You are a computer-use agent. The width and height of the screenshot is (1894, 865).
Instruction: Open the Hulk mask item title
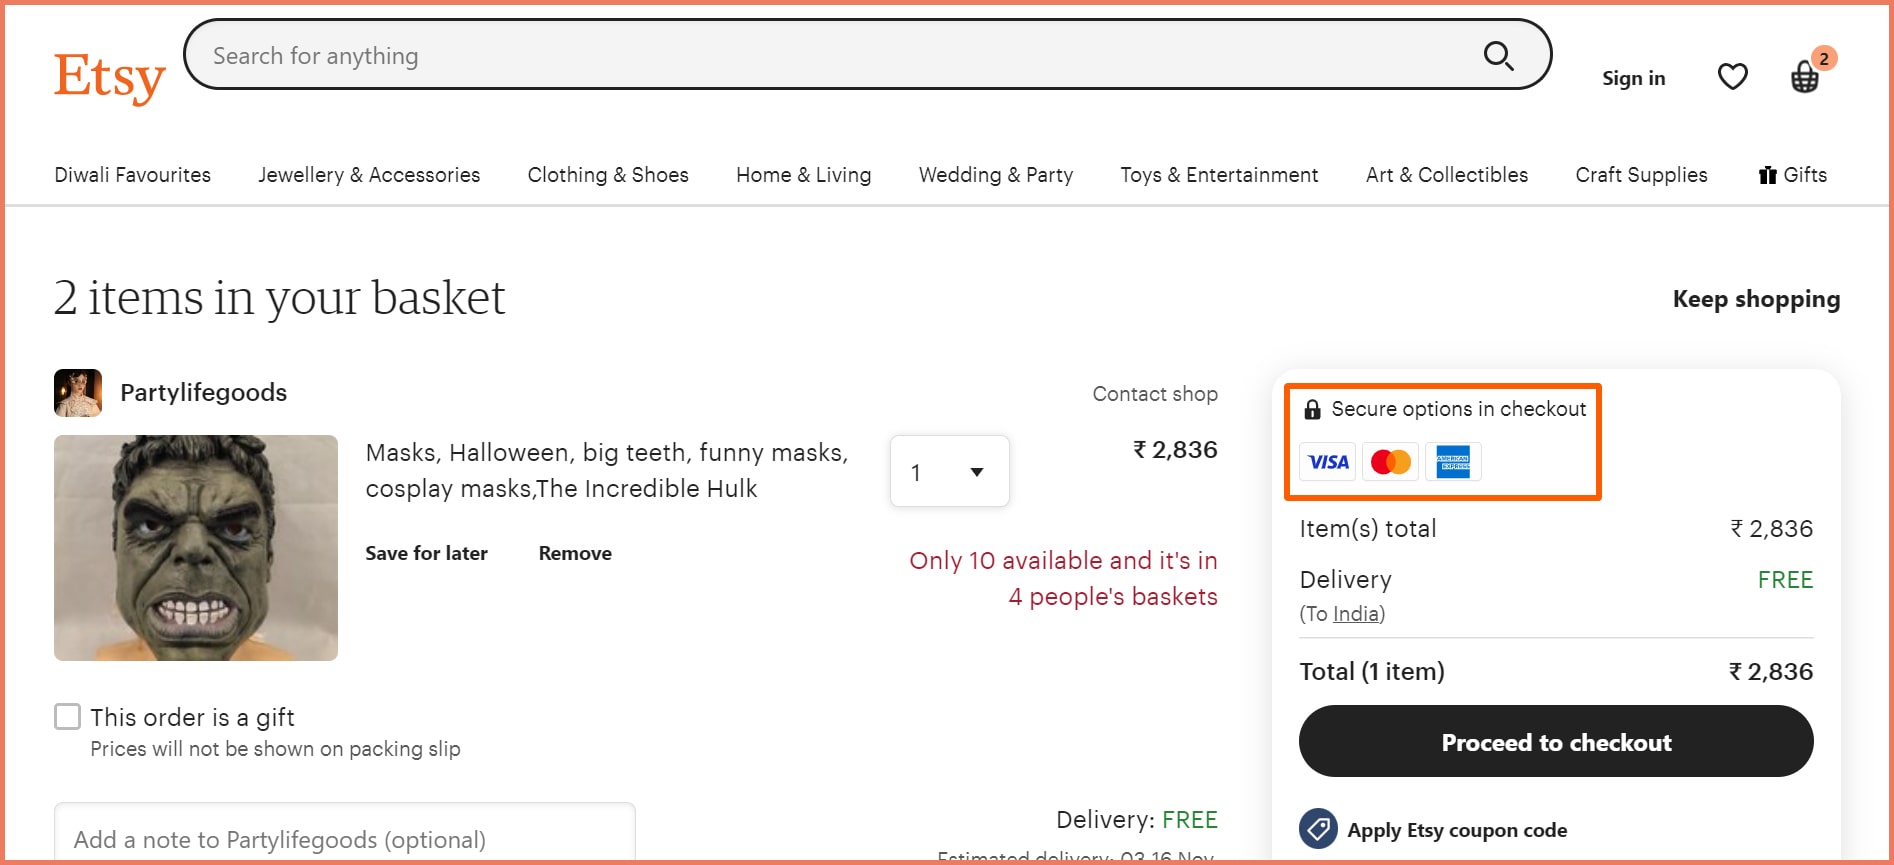click(x=607, y=471)
